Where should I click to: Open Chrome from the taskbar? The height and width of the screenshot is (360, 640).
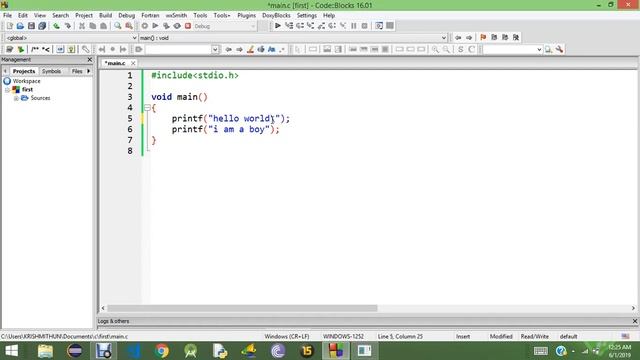click(162, 351)
